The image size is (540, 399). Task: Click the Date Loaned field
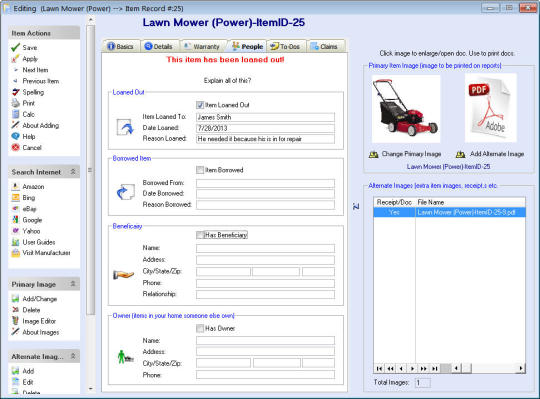click(265, 128)
